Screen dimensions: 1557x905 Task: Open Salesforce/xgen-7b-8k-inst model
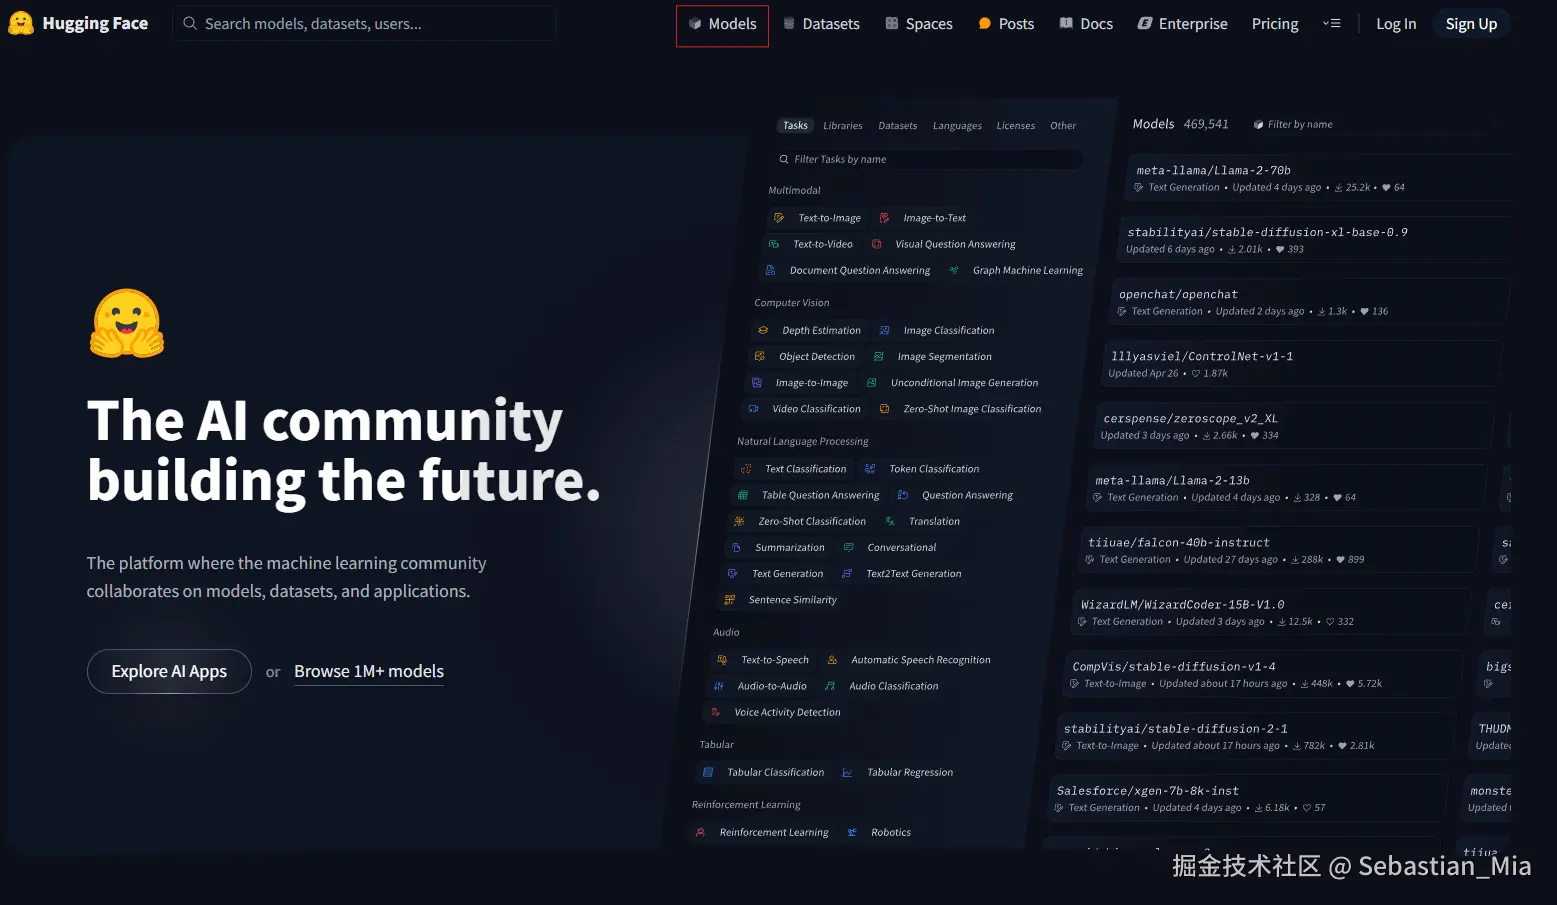[x=1249, y=798]
